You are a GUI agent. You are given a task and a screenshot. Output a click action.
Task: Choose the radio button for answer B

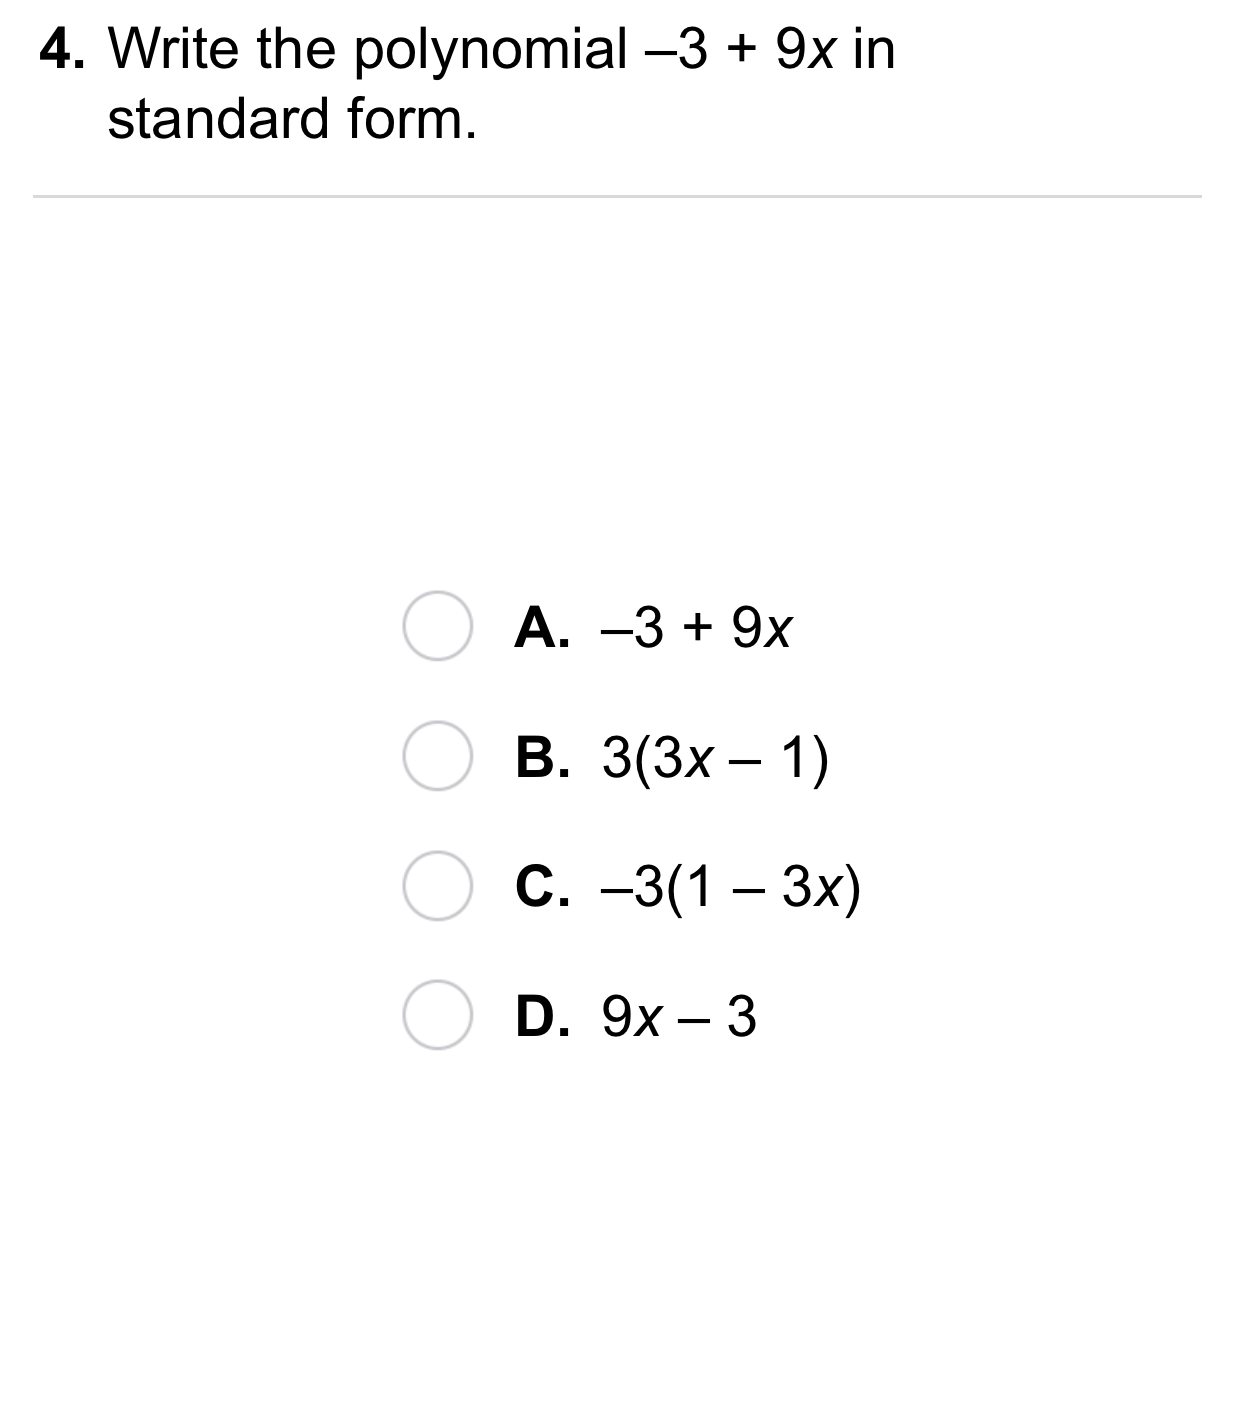[x=437, y=756]
